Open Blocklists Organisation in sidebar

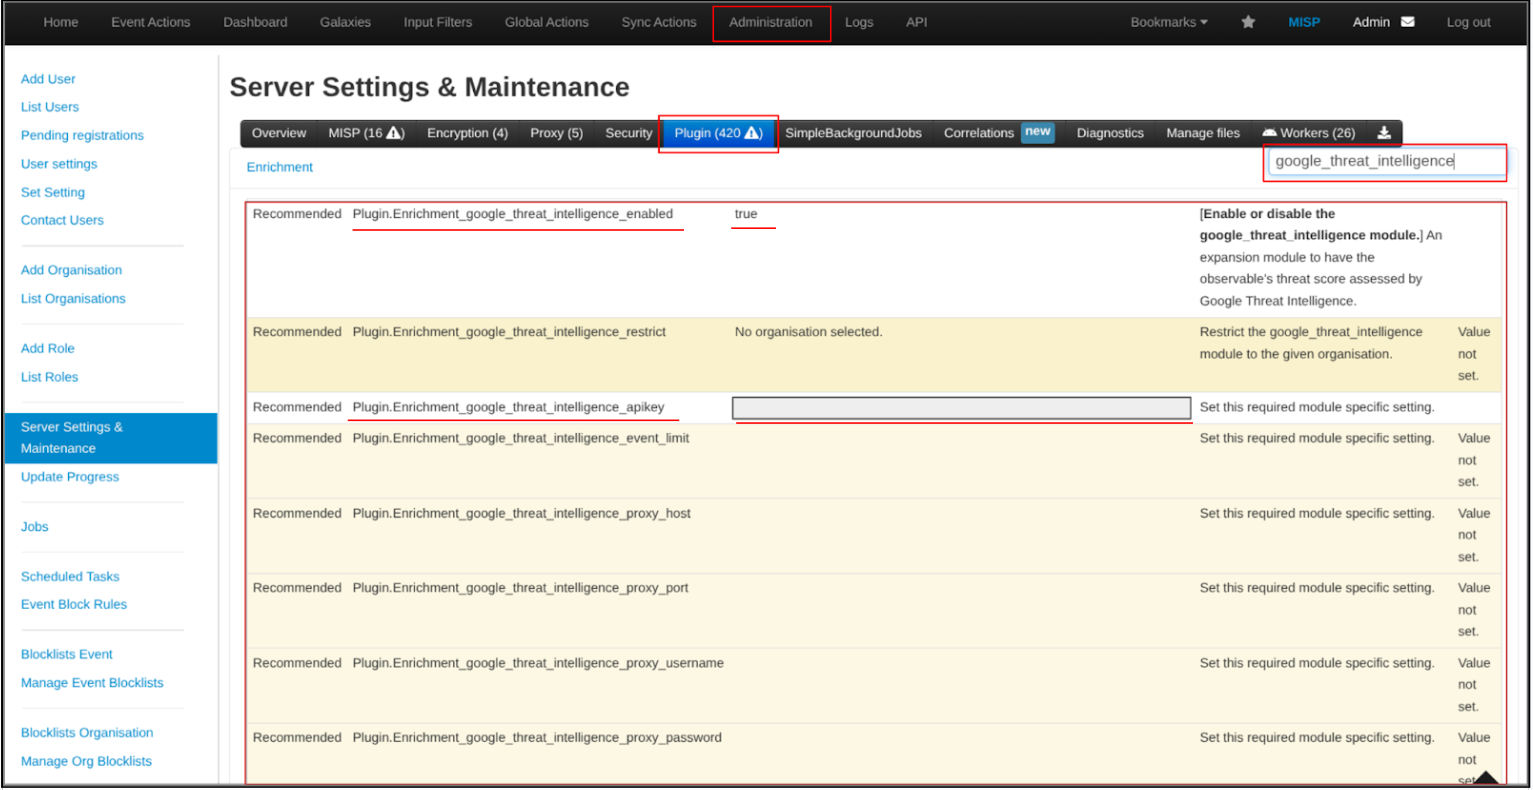coord(87,733)
